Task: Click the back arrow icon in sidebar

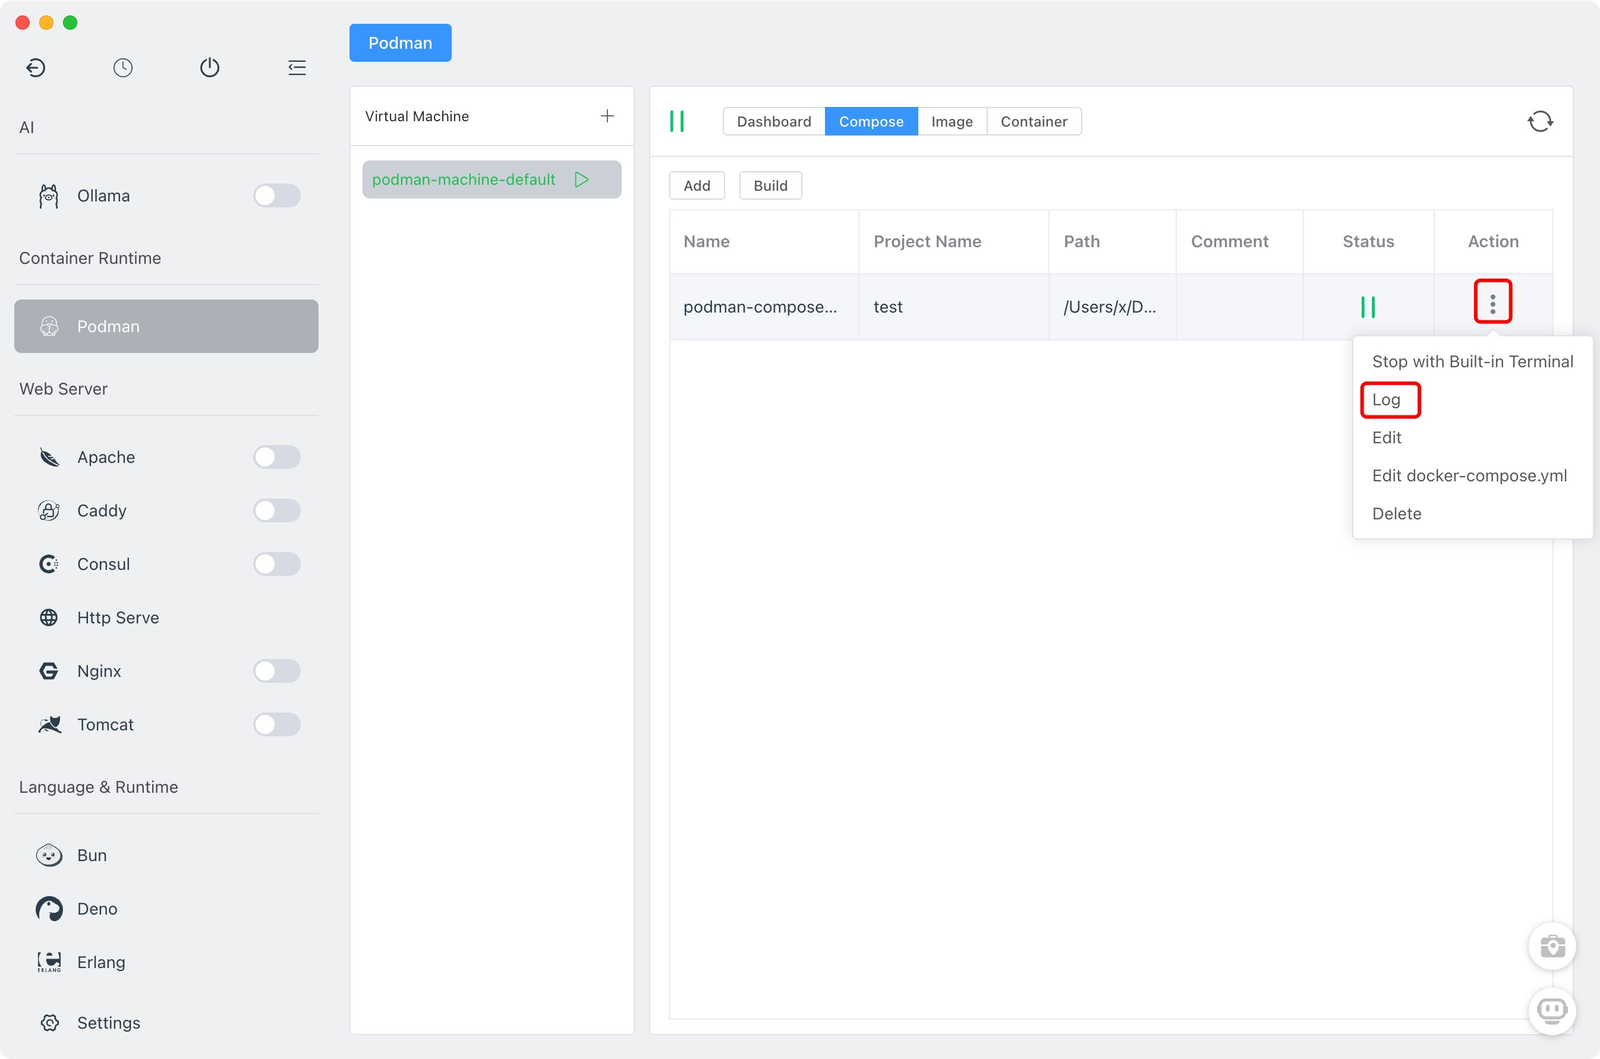Action: click(x=36, y=68)
